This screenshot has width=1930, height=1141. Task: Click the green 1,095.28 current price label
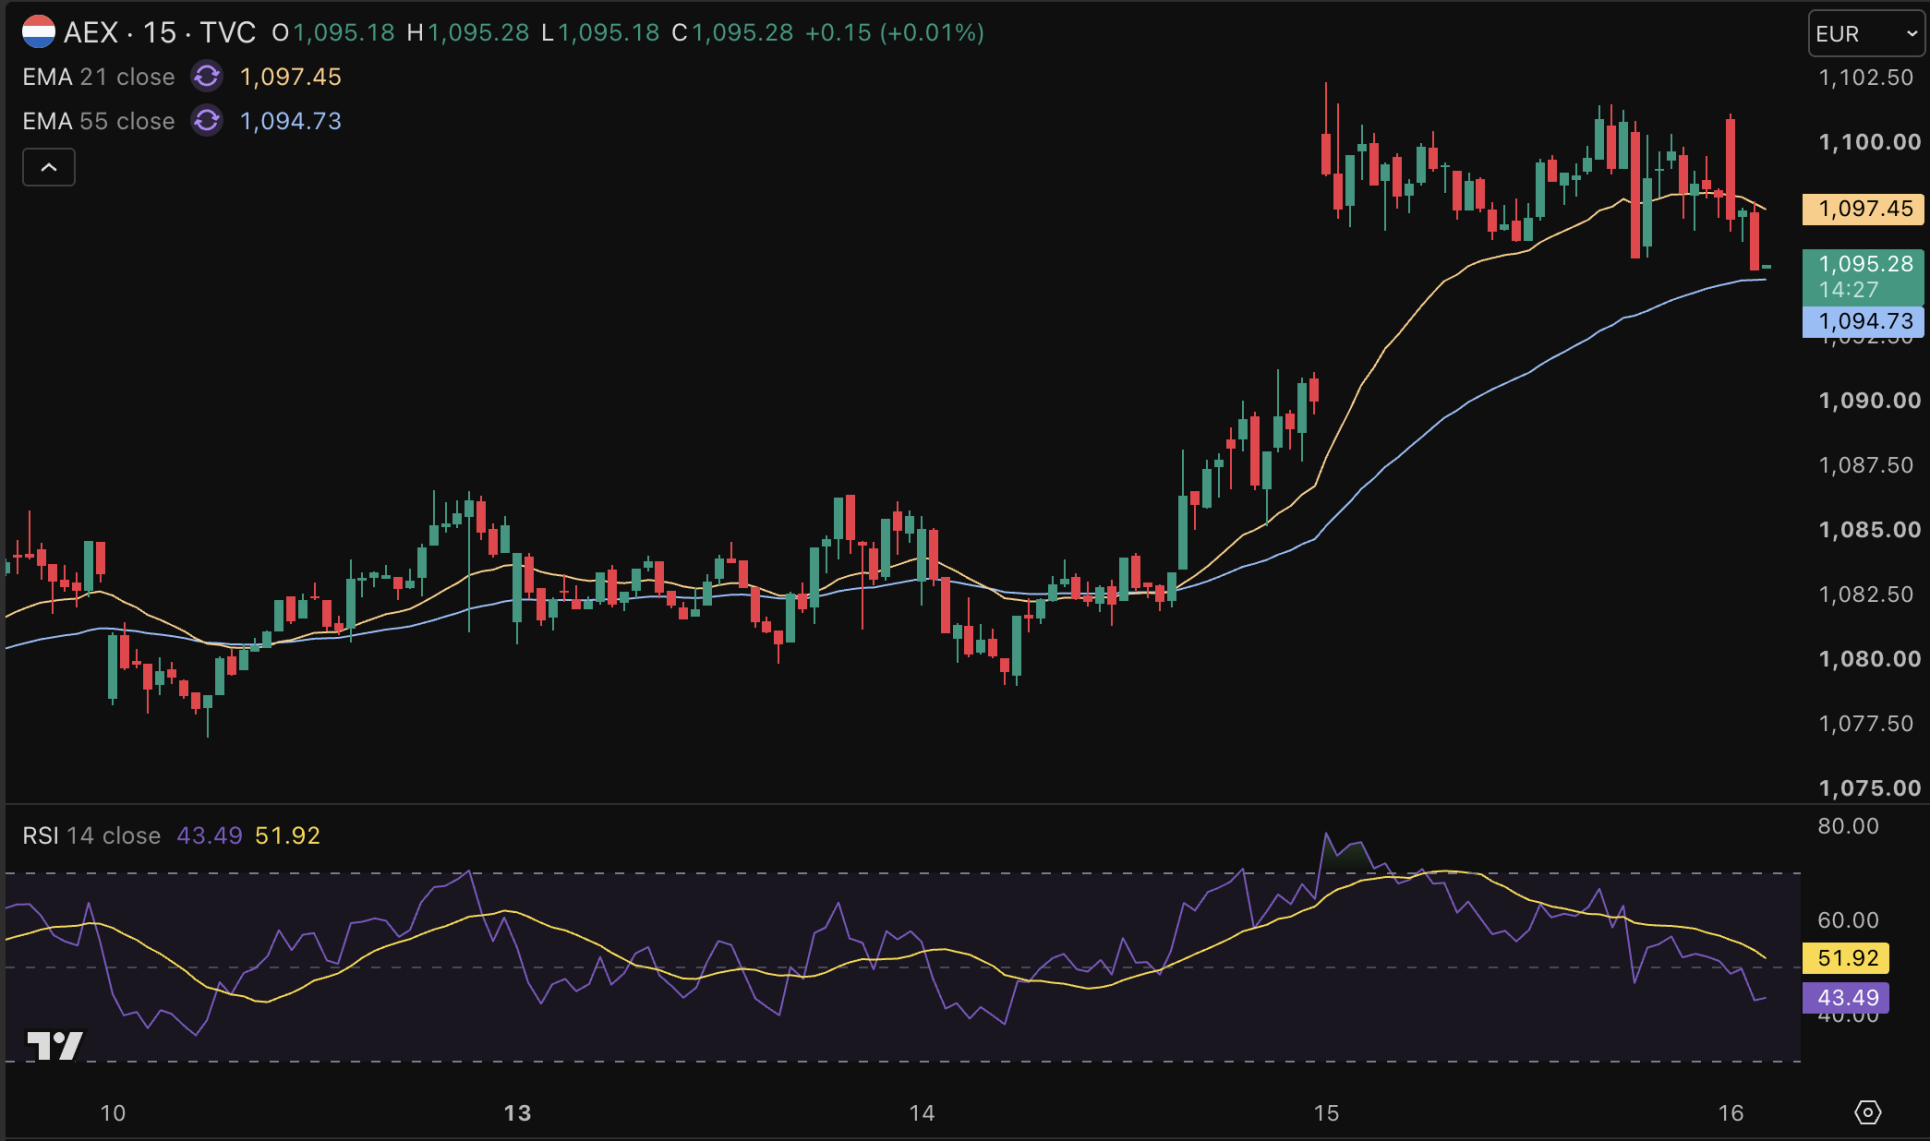point(1863,276)
